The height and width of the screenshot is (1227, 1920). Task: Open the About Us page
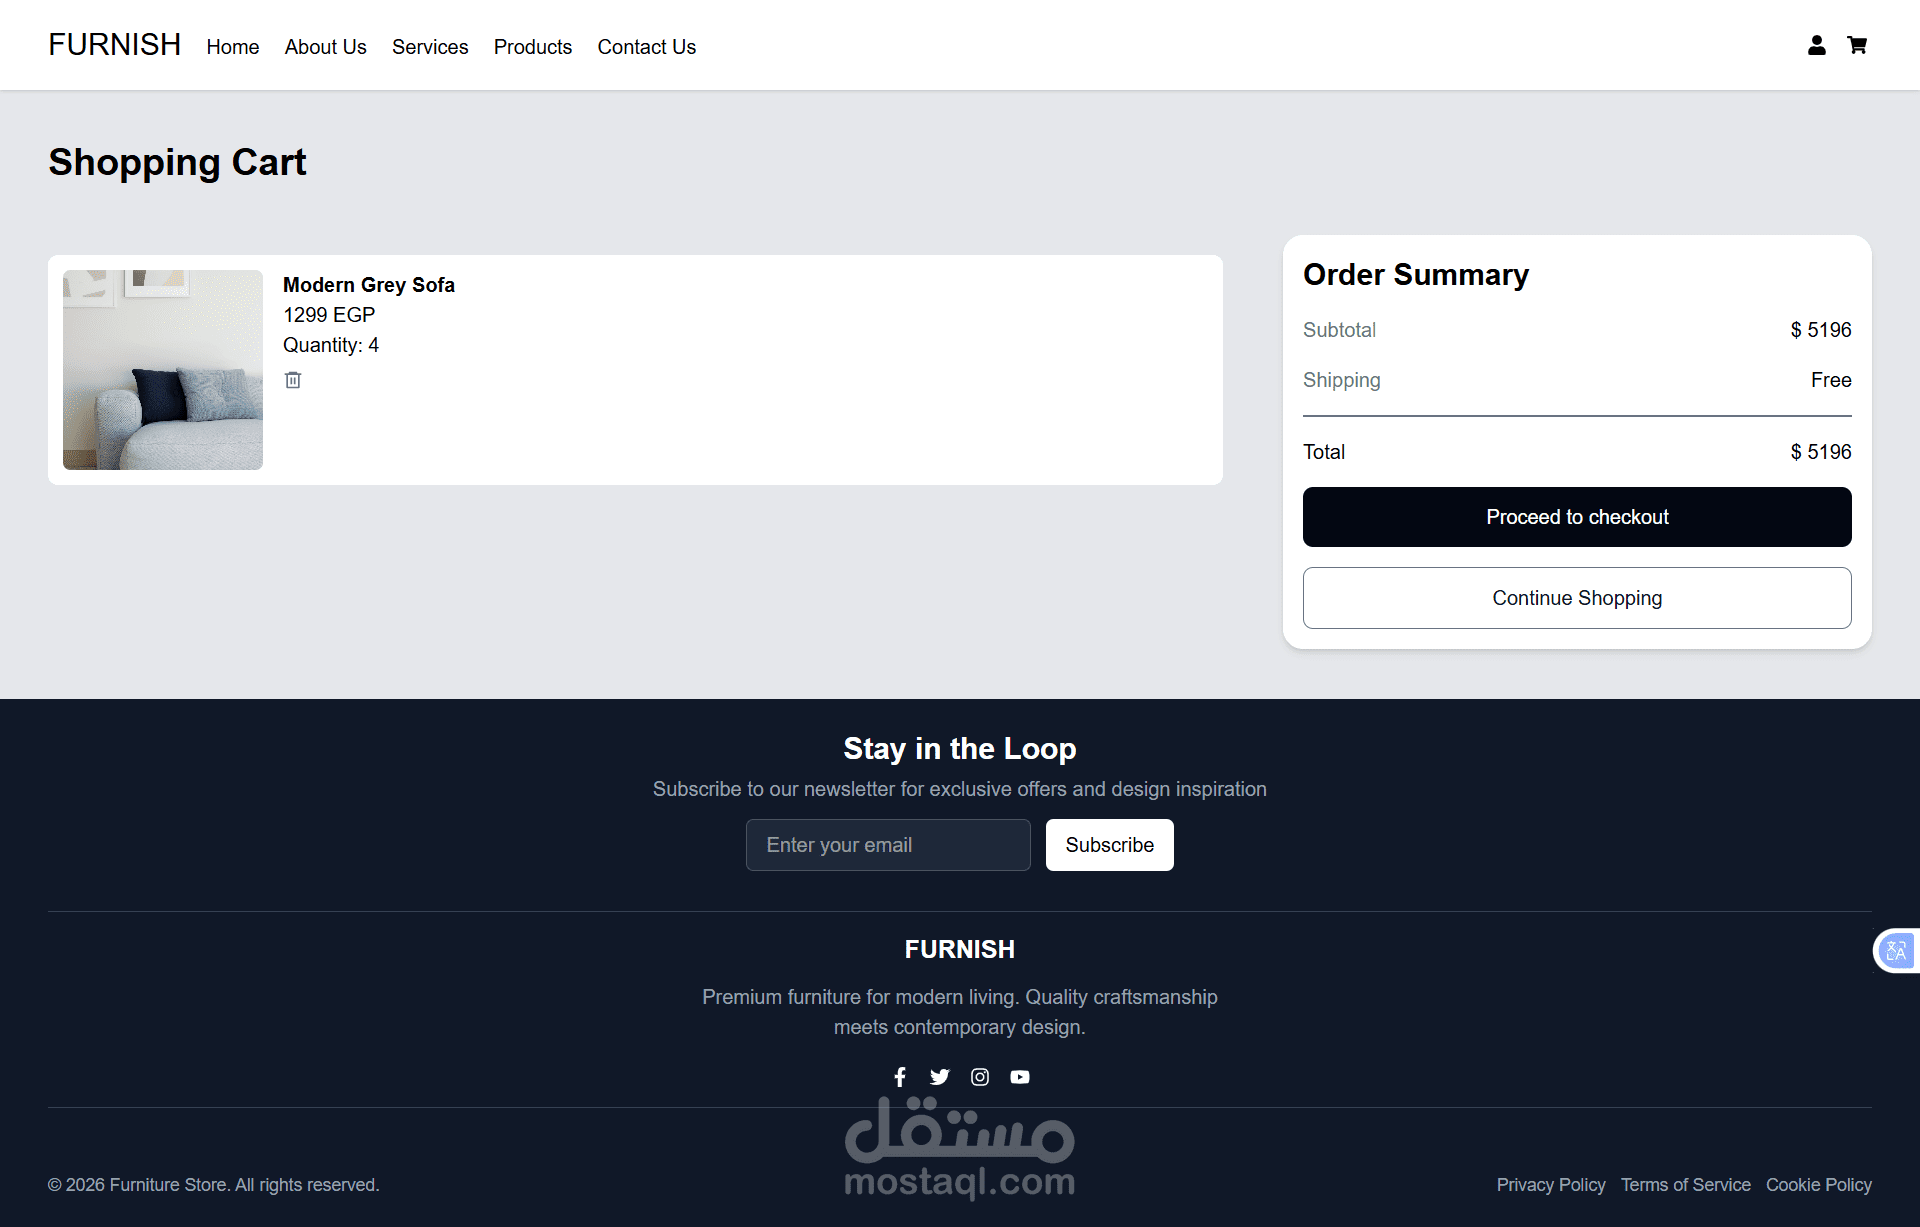pos(325,47)
